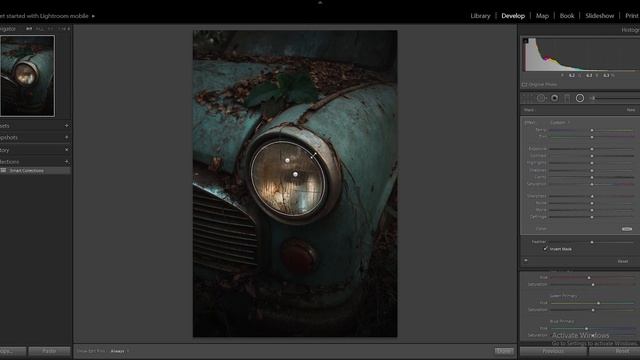Collapse the top panel with the arrow
This screenshot has height=360, width=640.
(x=320, y=2)
